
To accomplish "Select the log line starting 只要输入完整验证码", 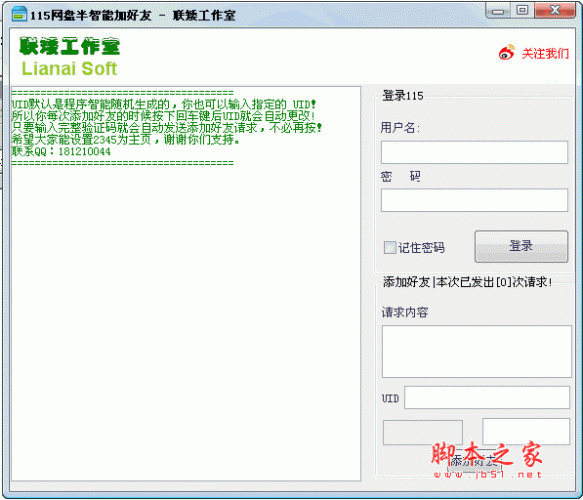I will pos(167,128).
